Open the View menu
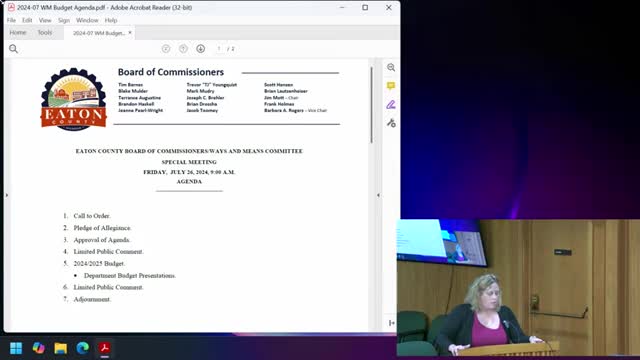 point(45,20)
